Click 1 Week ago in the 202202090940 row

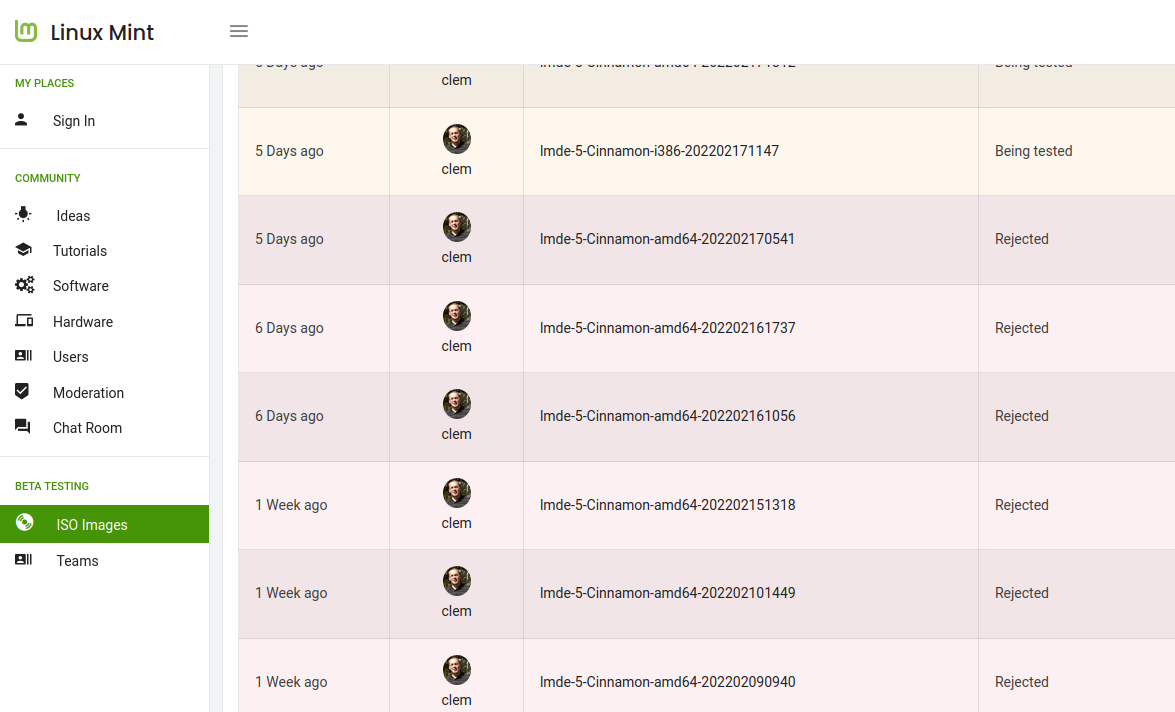click(291, 682)
